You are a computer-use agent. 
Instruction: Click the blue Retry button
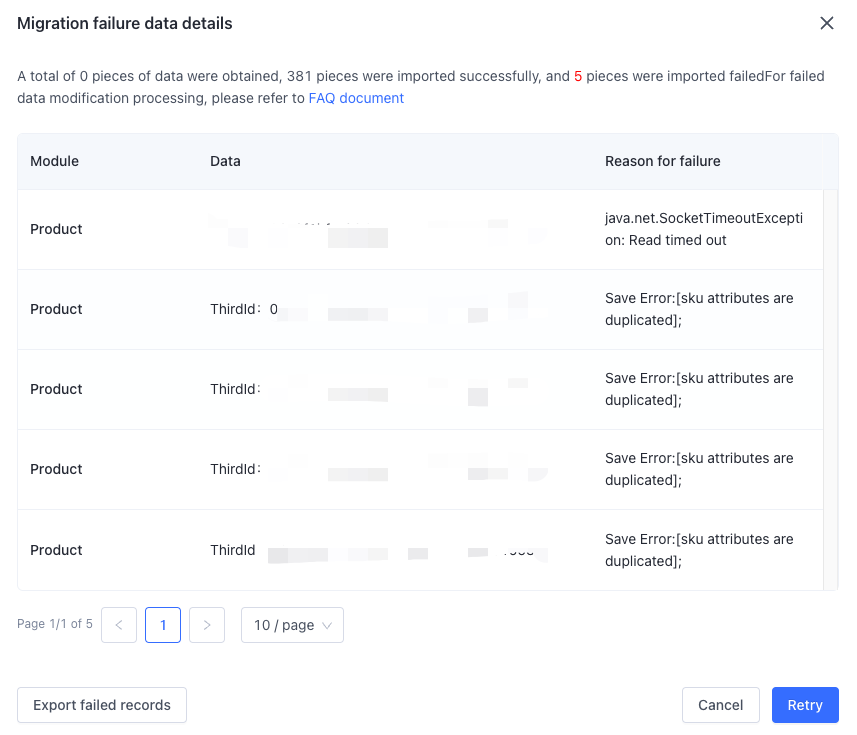pyautogui.click(x=805, y=705)
